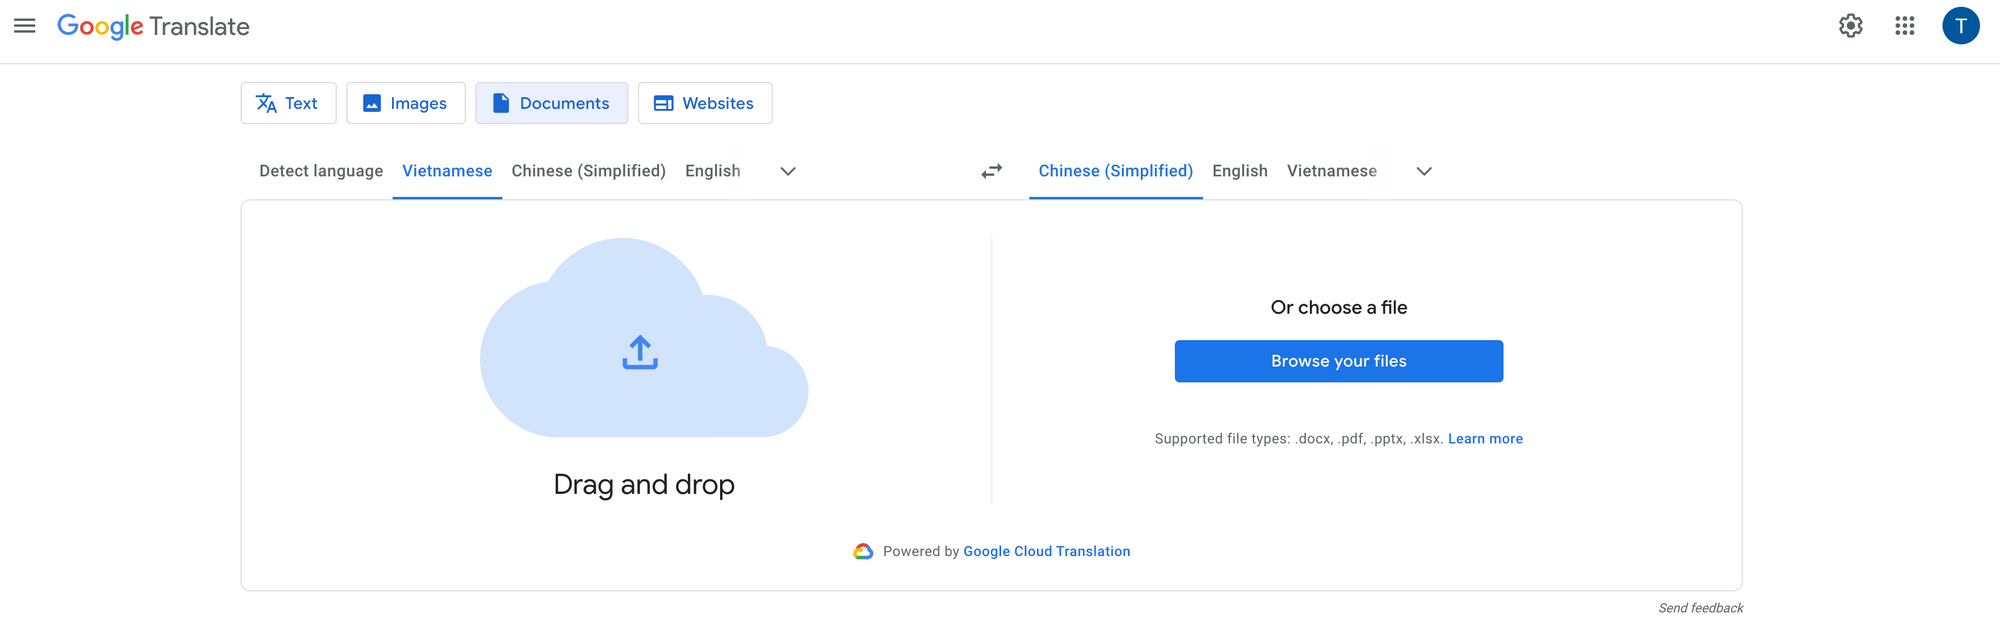Click Send feedback link
Viewport: 2000px width, 638px height.
pos(1700,608)
